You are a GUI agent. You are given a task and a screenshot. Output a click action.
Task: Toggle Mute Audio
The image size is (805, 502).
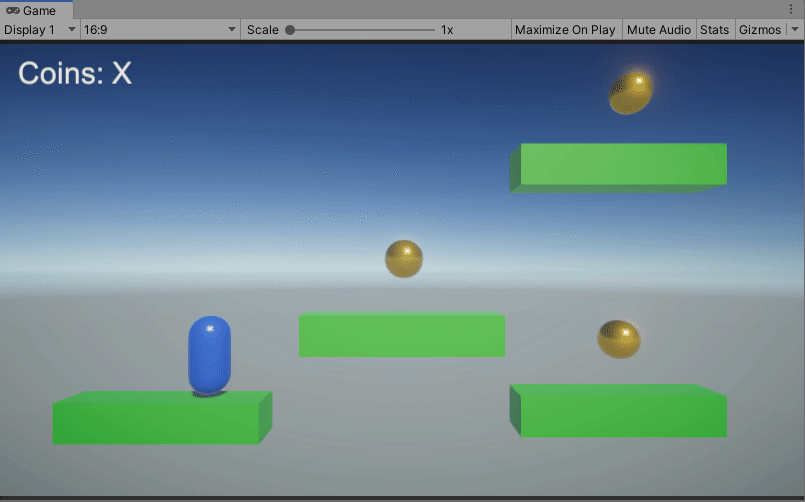point(659,30)
